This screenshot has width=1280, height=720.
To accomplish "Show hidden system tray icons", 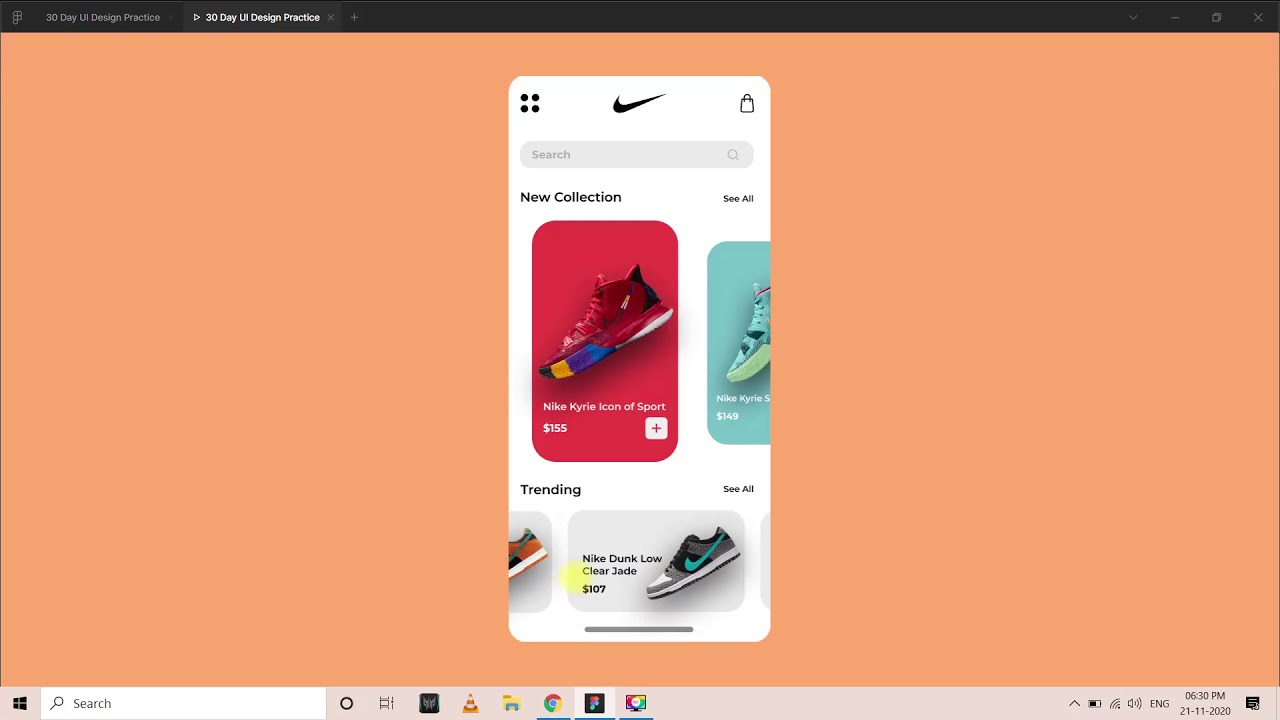I will tap(1075, 703).
